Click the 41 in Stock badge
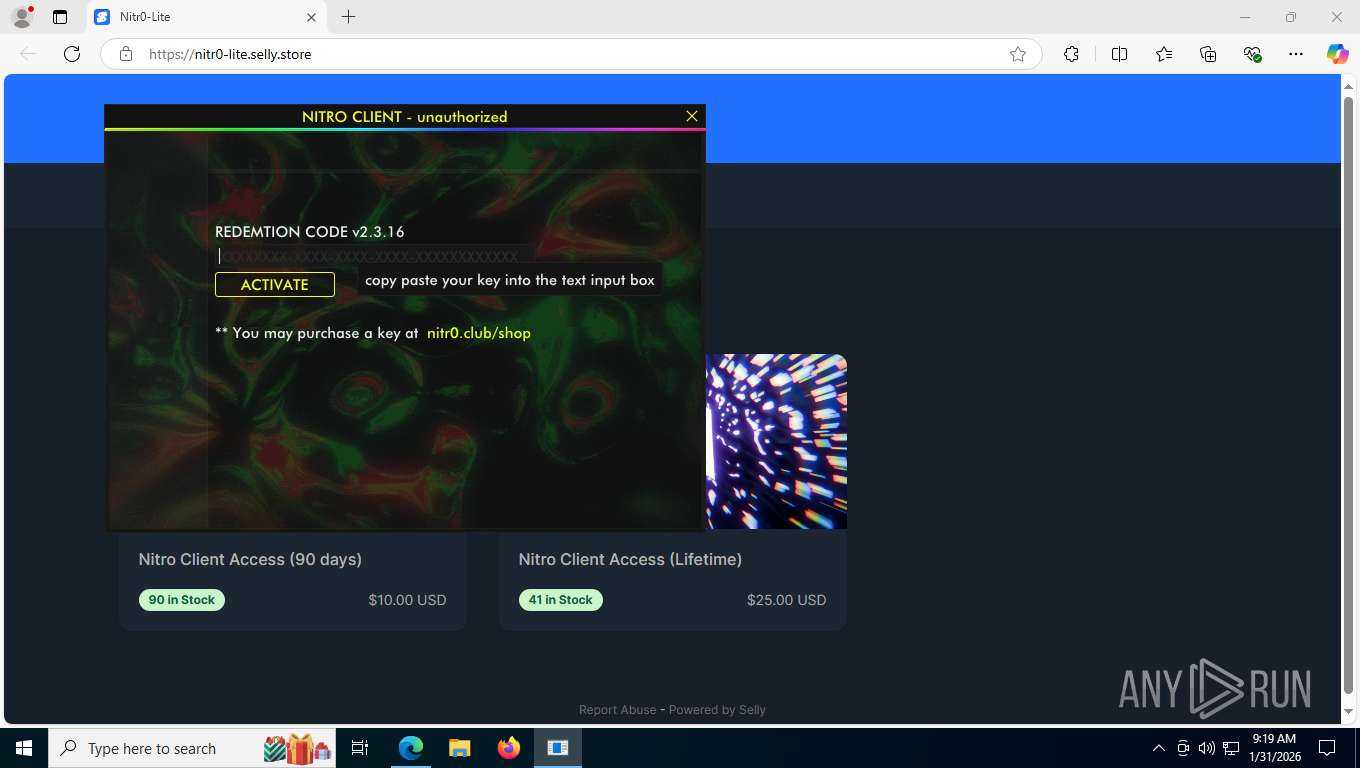Viewport: 1360px width, 768px height. pyautogui.click(x=561, y=600)
